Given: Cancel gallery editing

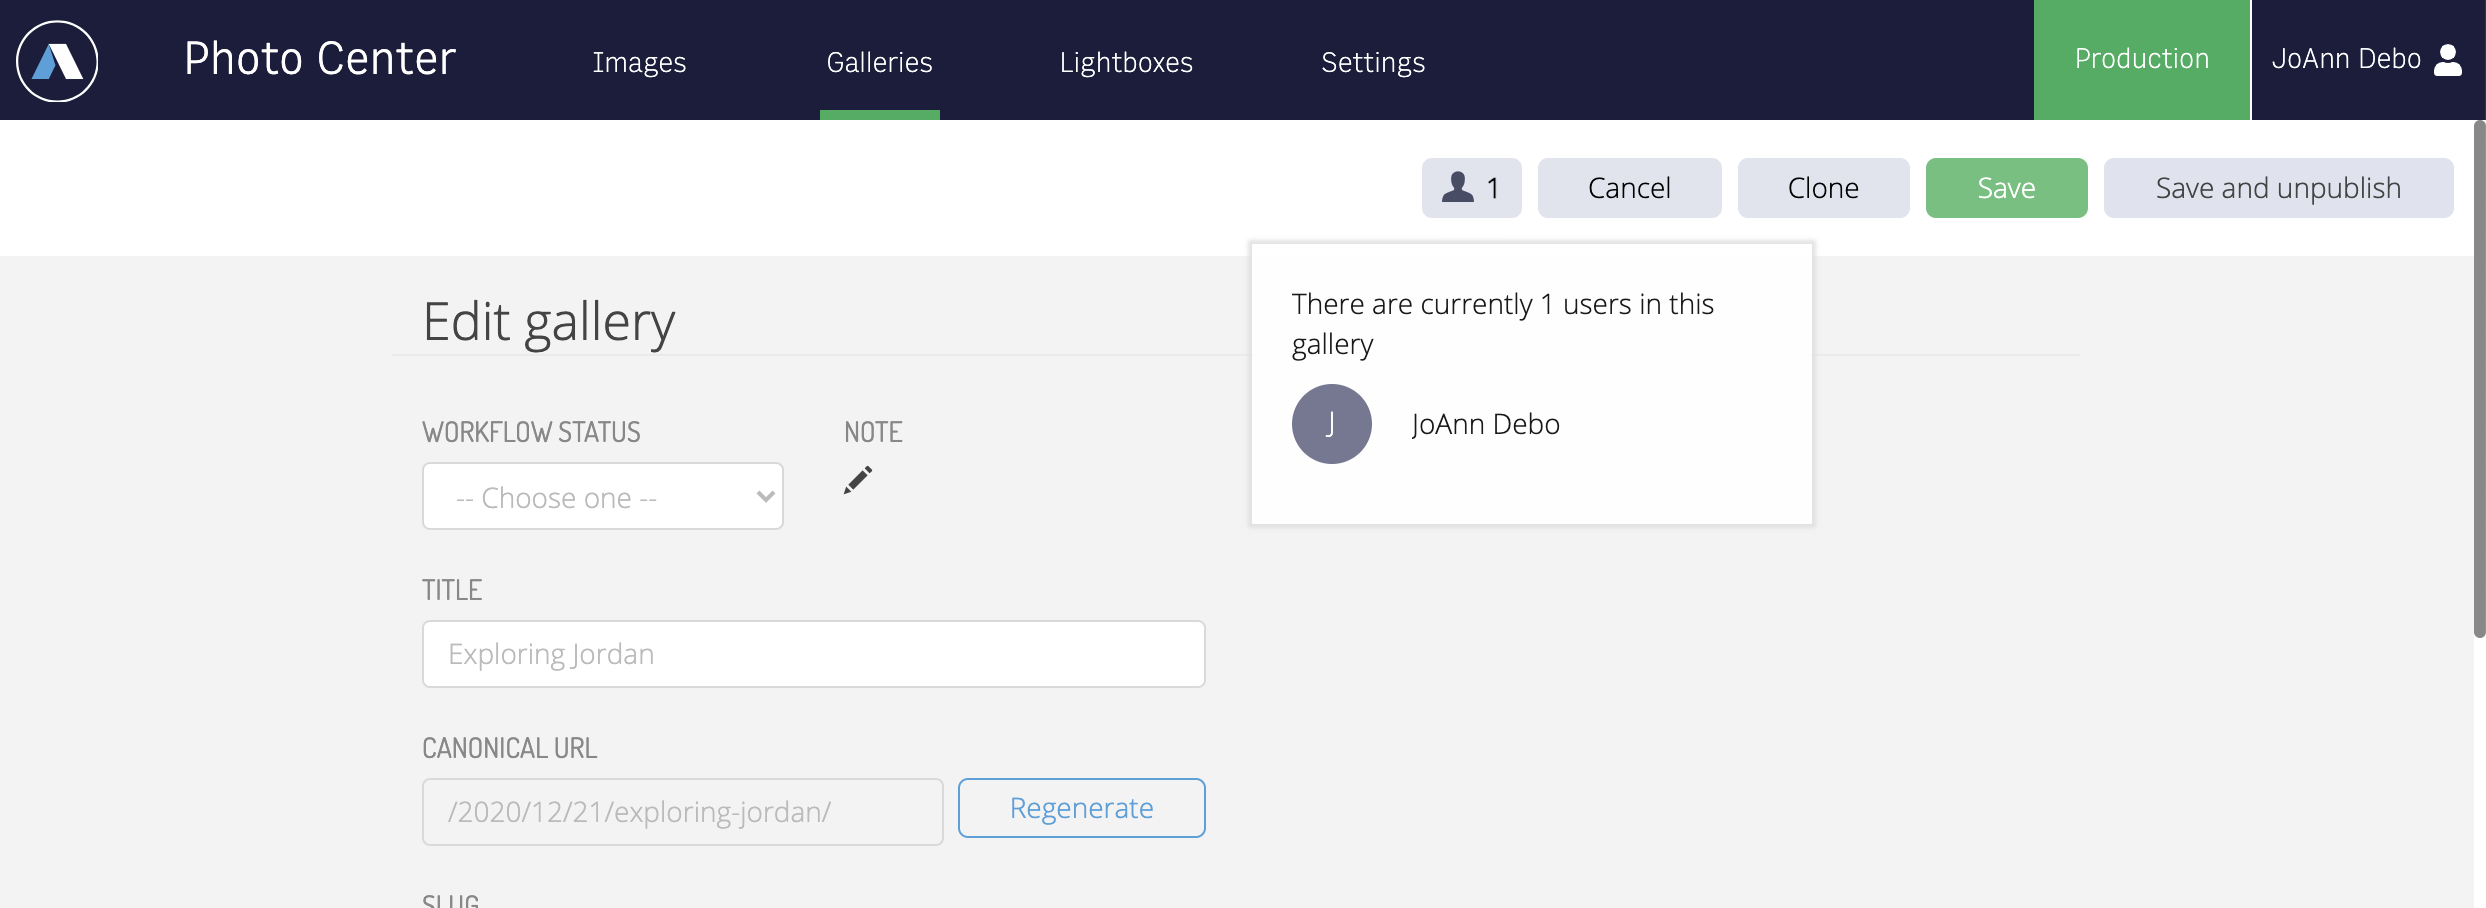Looking at the screenshot, I should [x=1629, y=188].
